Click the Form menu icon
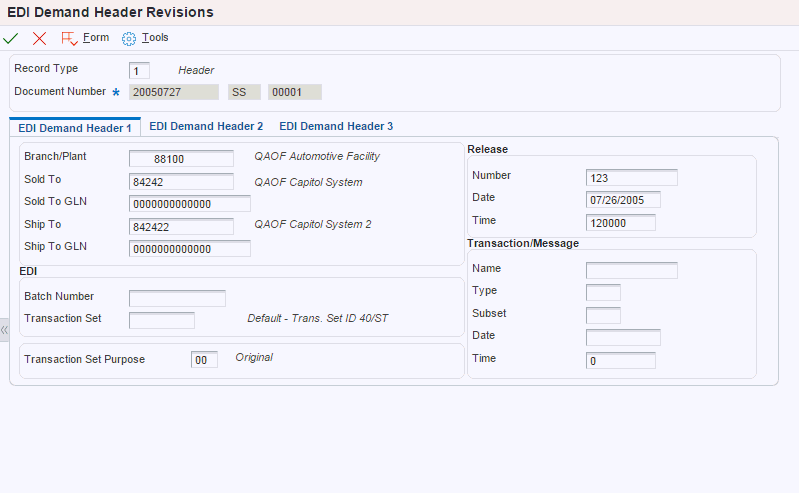Image resolution: width=799 pixels, height=493 pixels. pos(69,38)
